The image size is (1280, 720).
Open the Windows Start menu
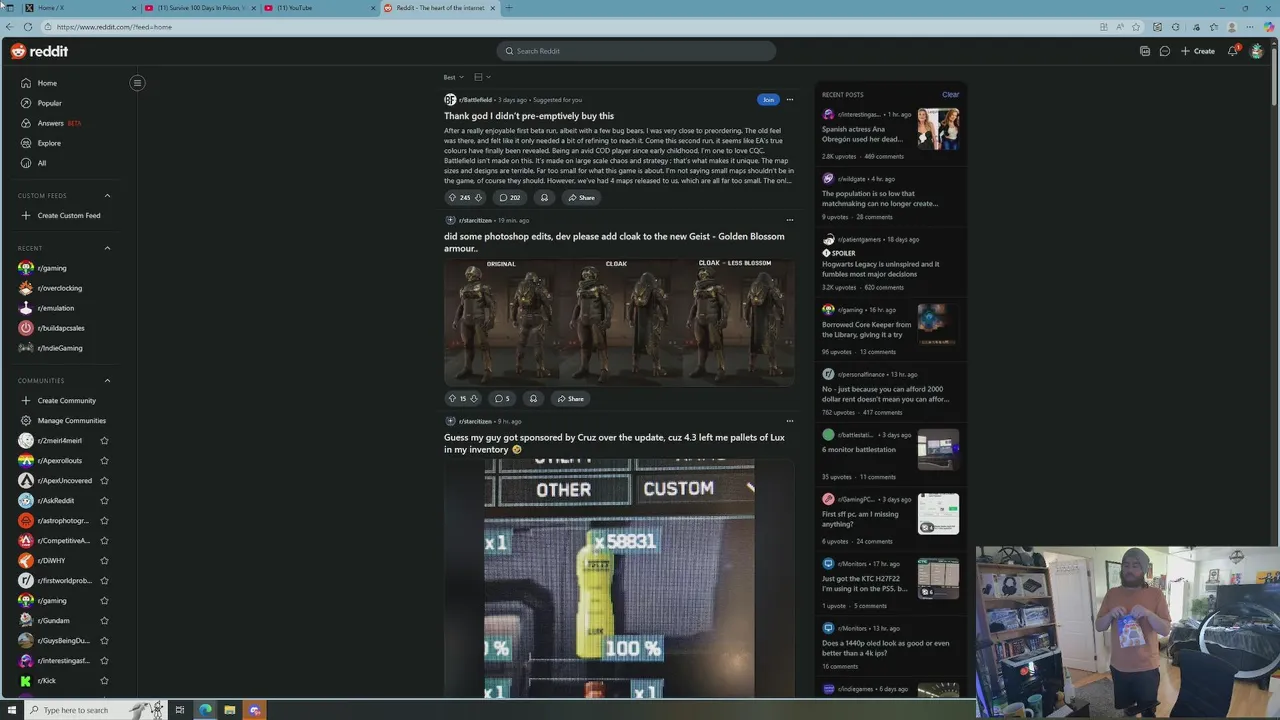tap(11, 710)
